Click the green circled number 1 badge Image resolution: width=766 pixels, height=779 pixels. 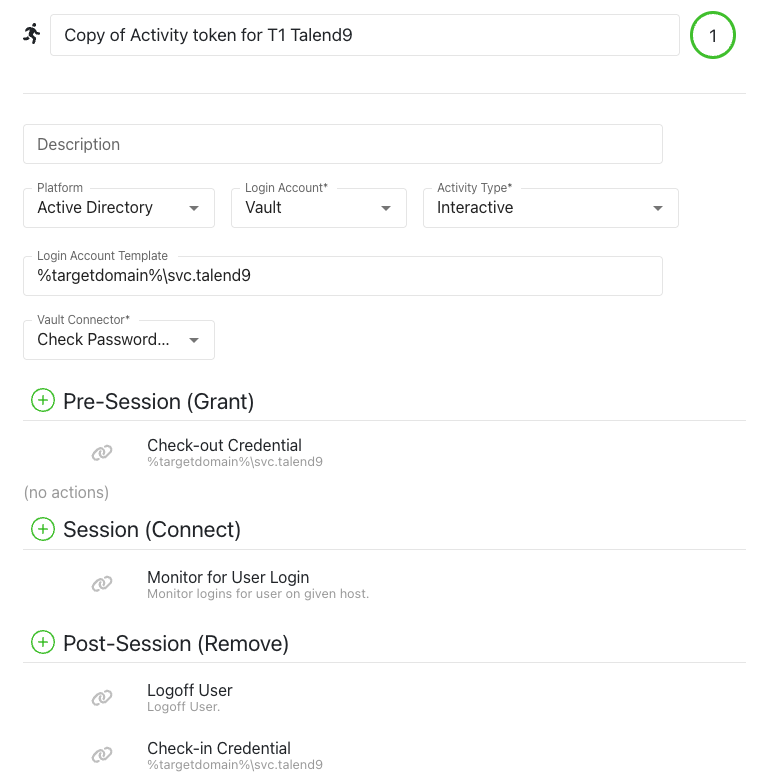pyautogui.click(x=713, y=36)
